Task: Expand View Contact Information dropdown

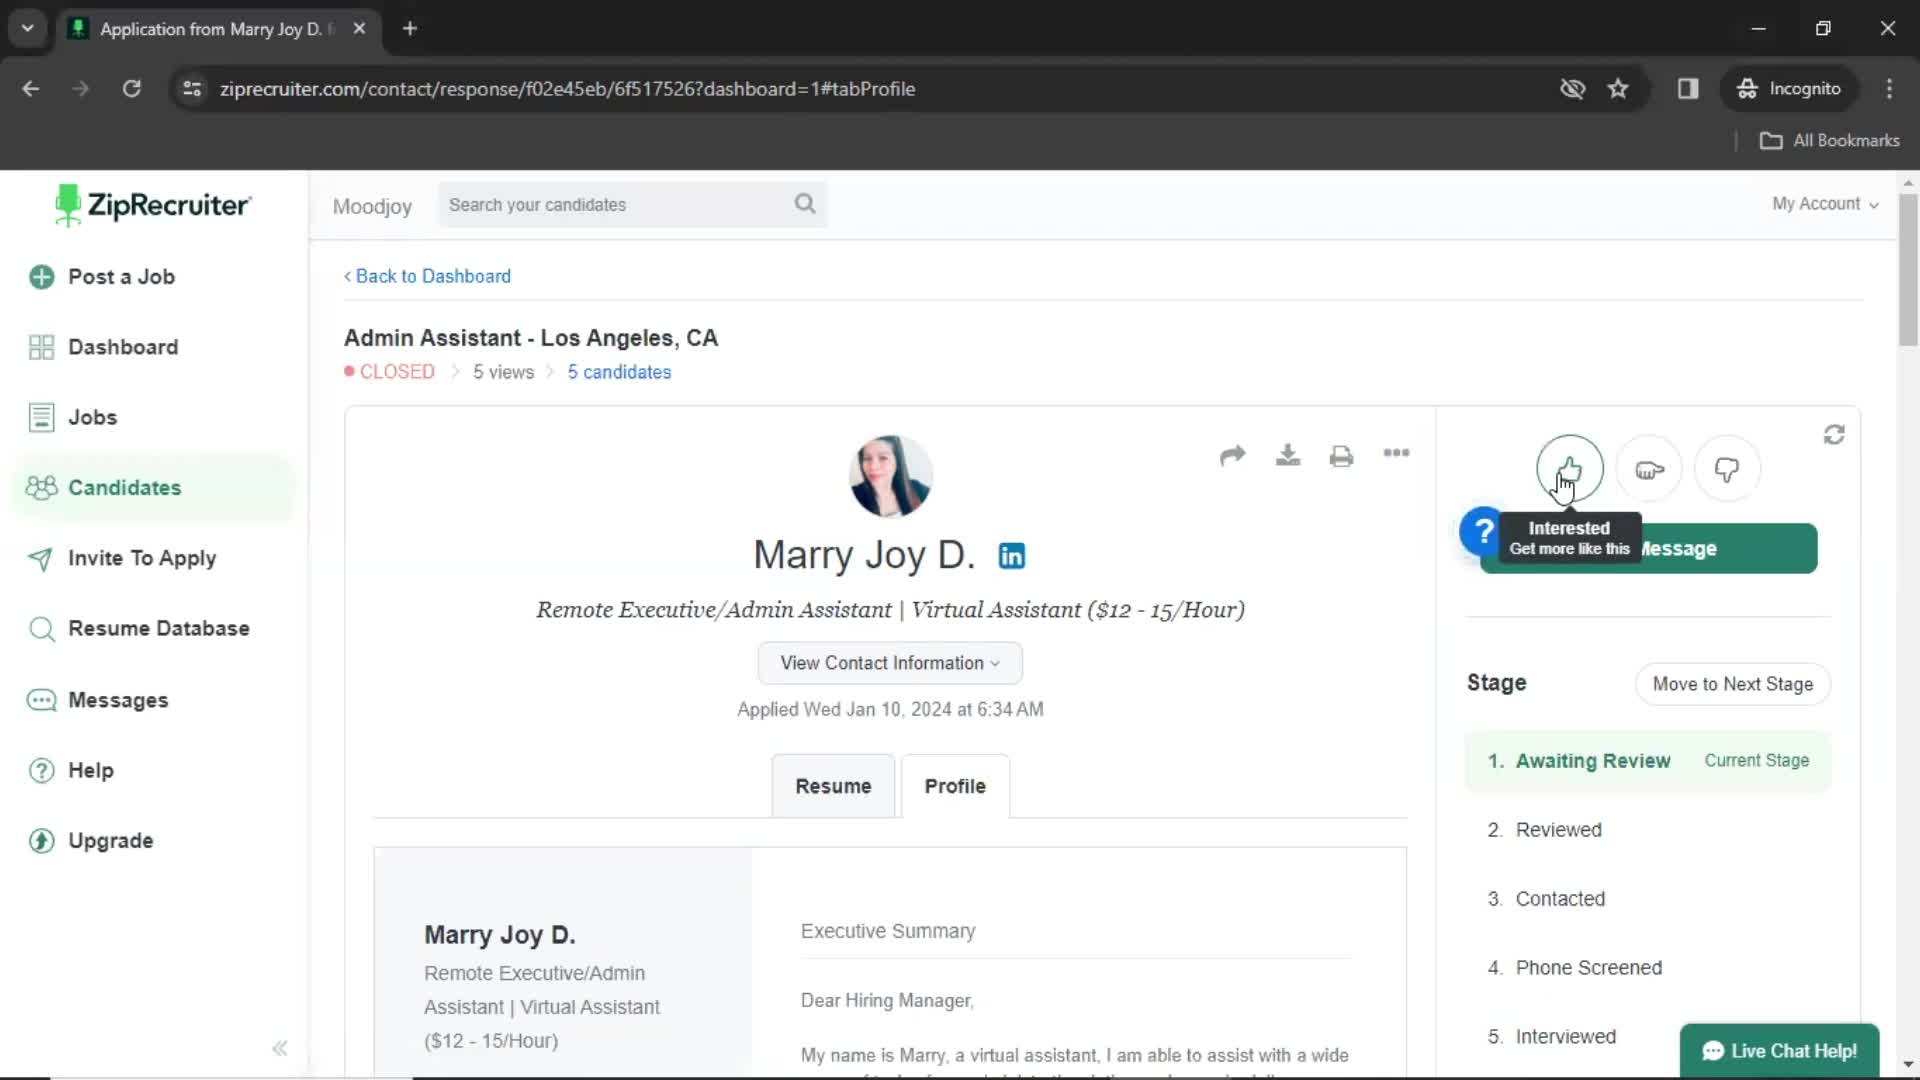Action: point(890,663)
